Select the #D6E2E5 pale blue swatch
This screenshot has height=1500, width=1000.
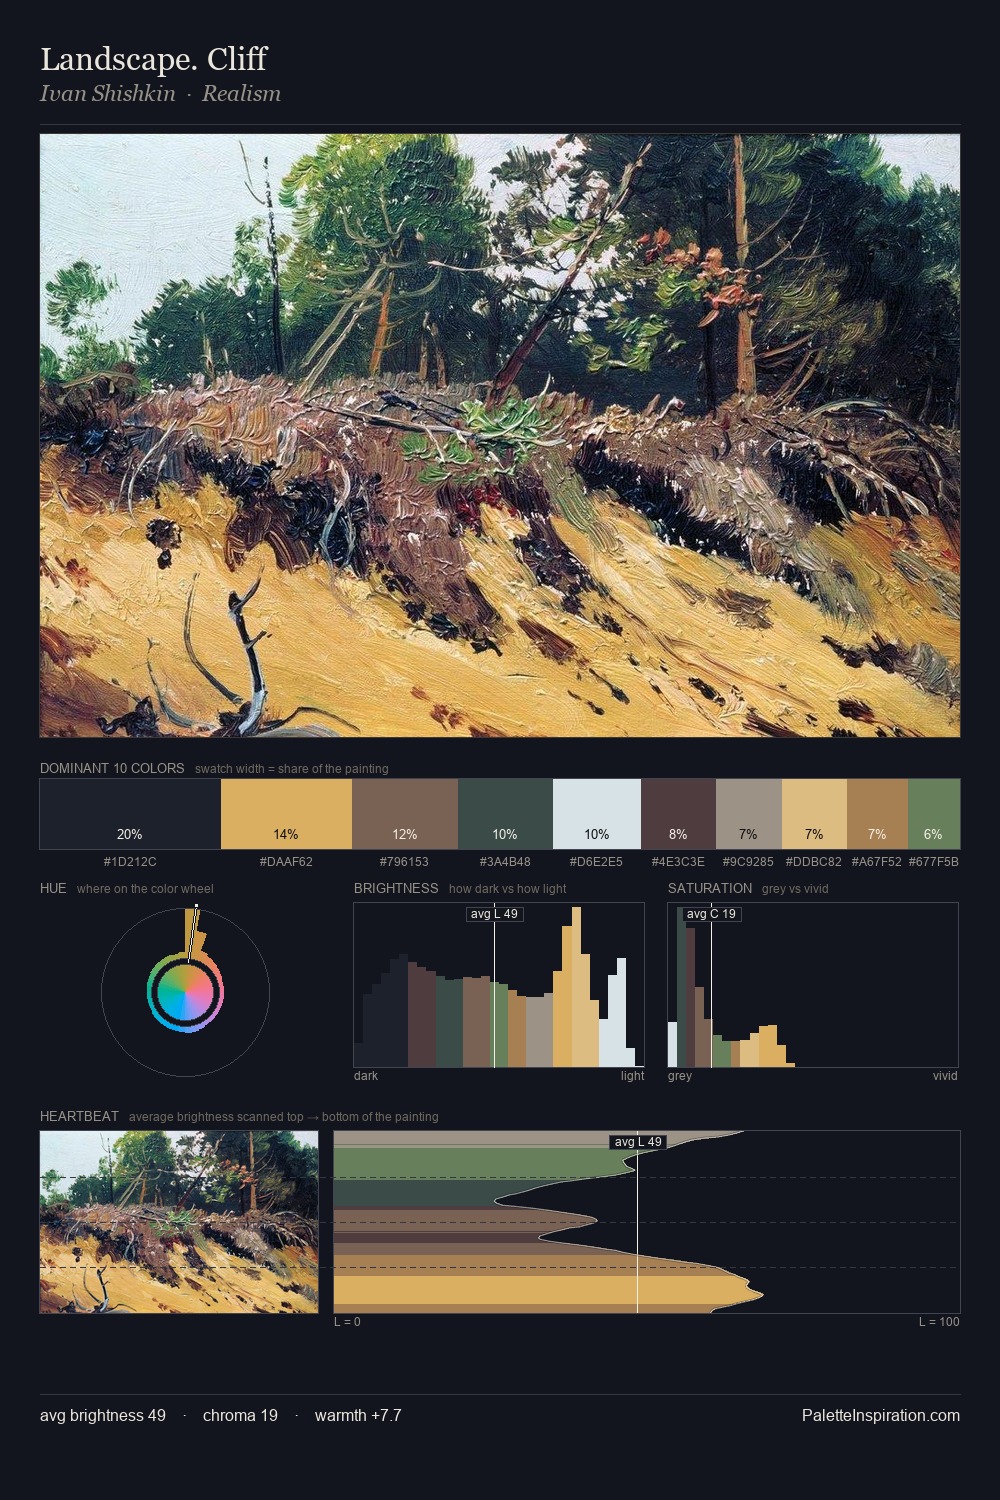click(596, 814)
